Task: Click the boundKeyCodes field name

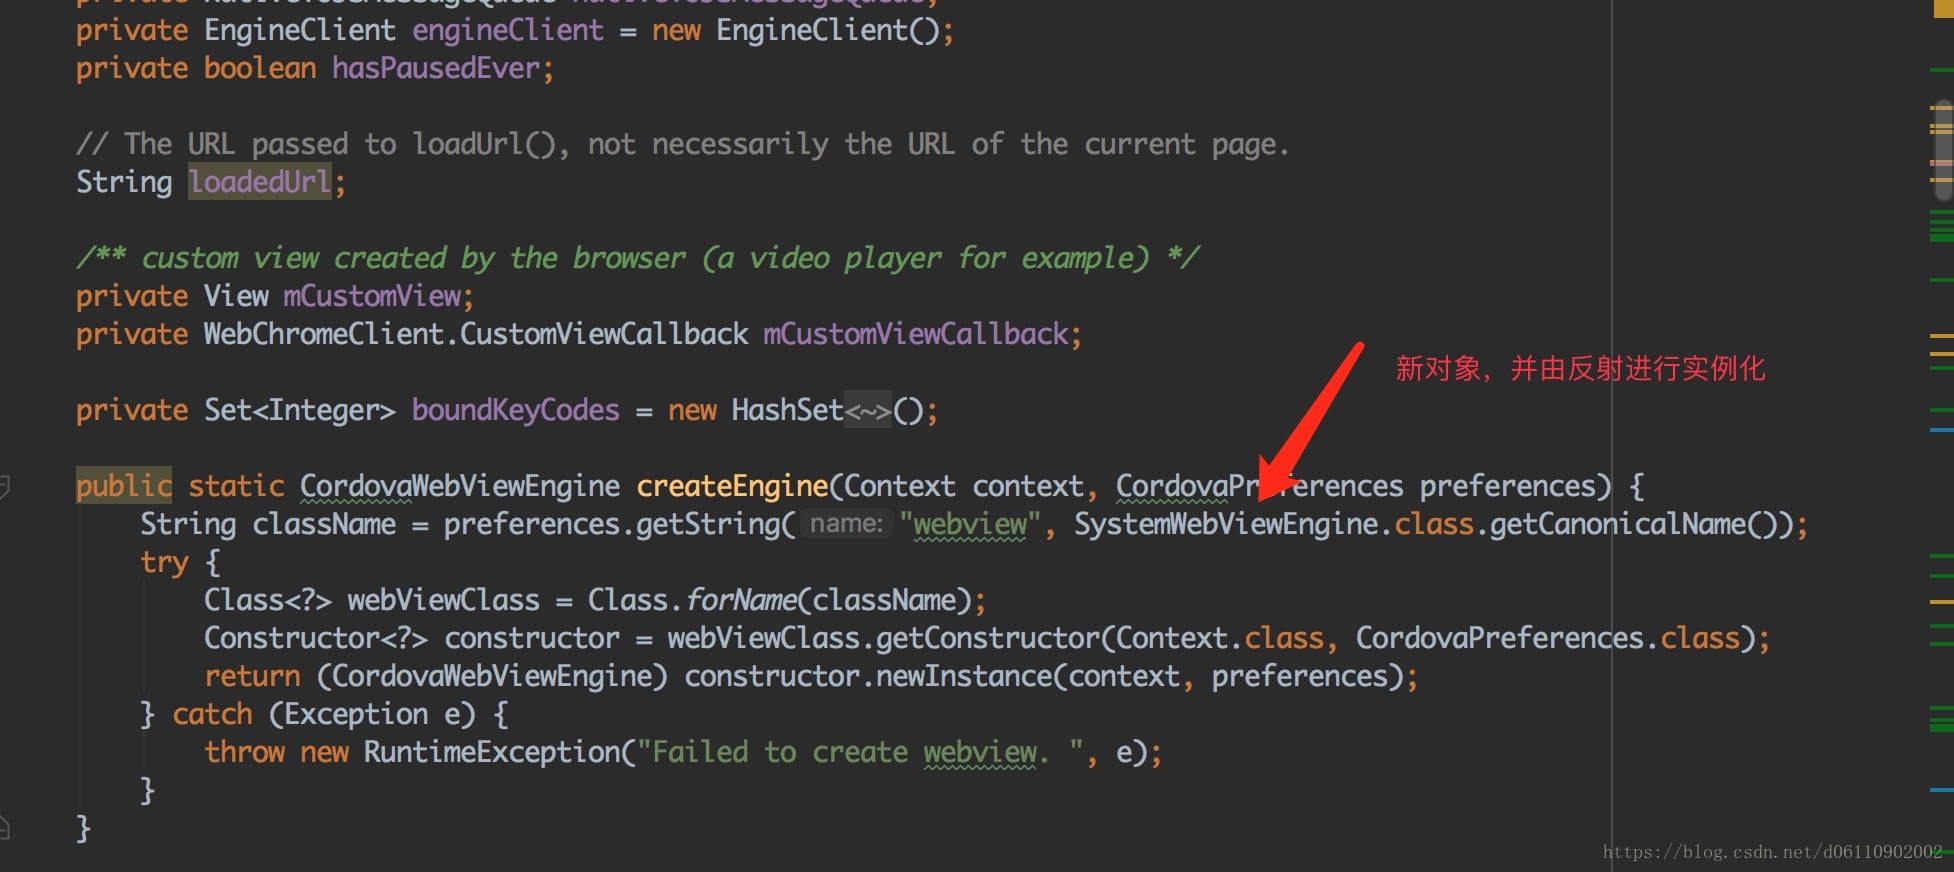Action: tap(516, 410)
